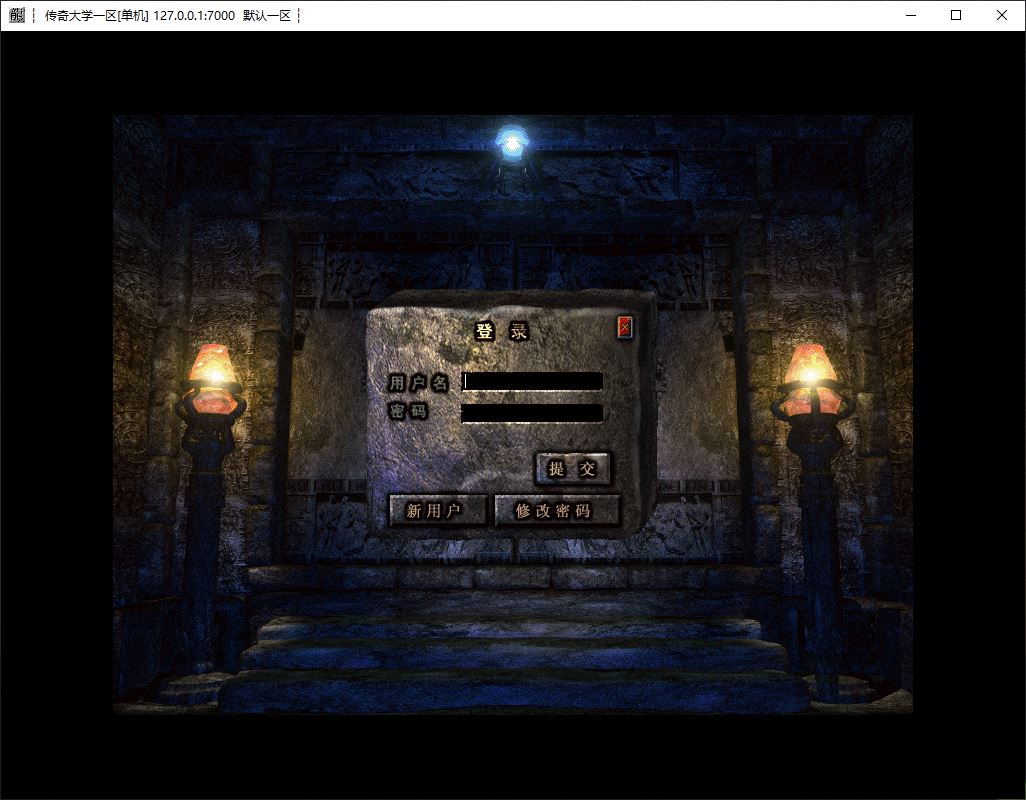Click the right glowing torch lamp
This screenshot has width=1026, height=800.
[808, 372]
